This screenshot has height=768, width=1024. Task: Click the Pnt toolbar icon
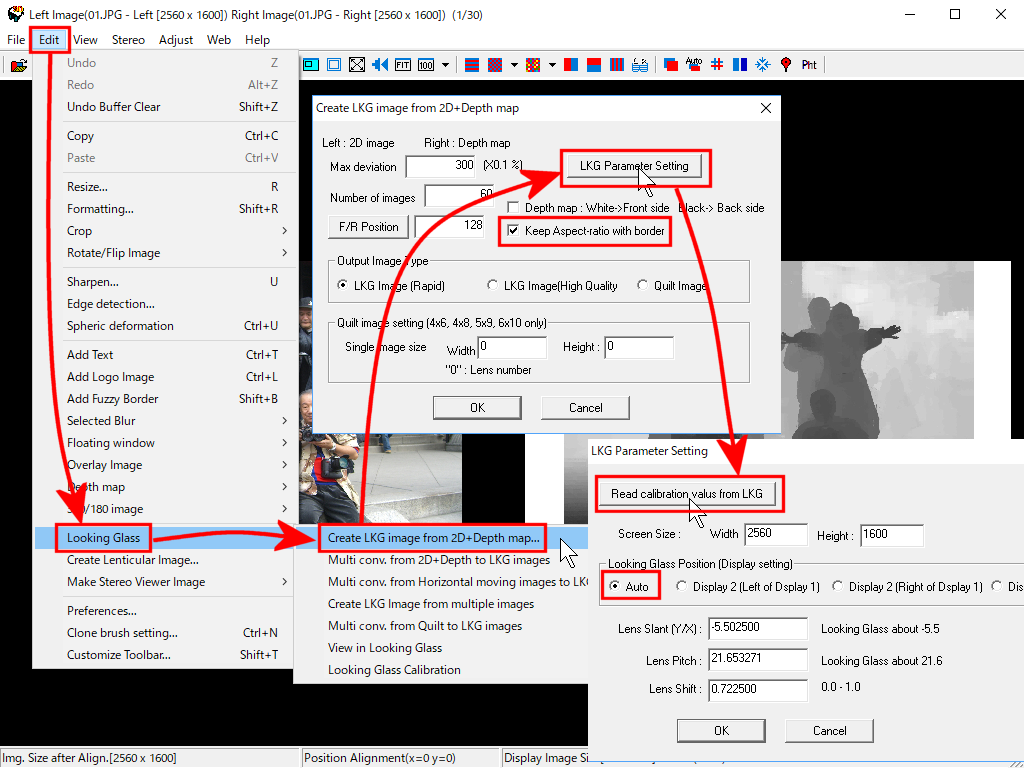pos(809,65)
